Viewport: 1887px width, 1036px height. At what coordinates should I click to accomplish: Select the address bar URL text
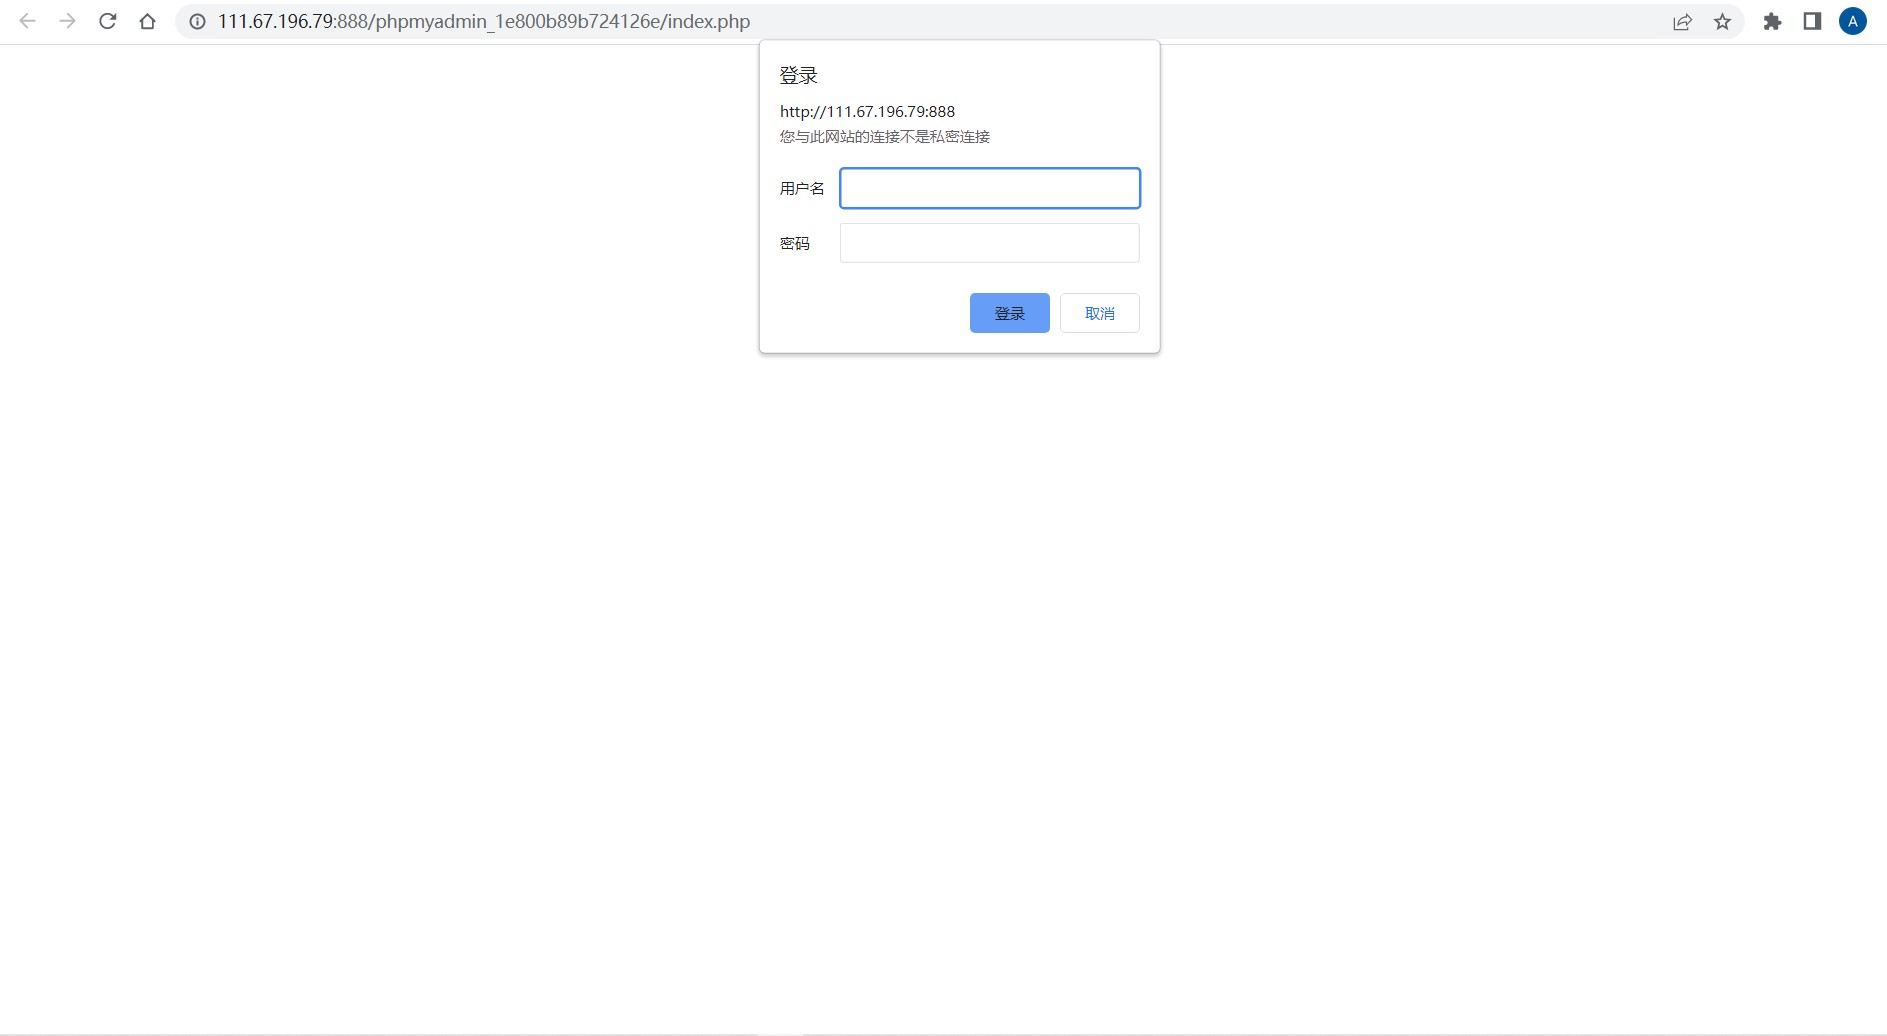point(484,21)
